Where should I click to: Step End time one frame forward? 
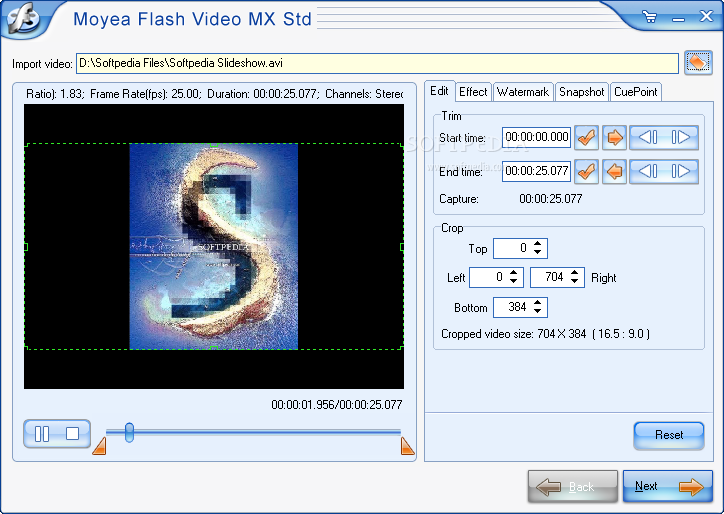click(681, 172)
